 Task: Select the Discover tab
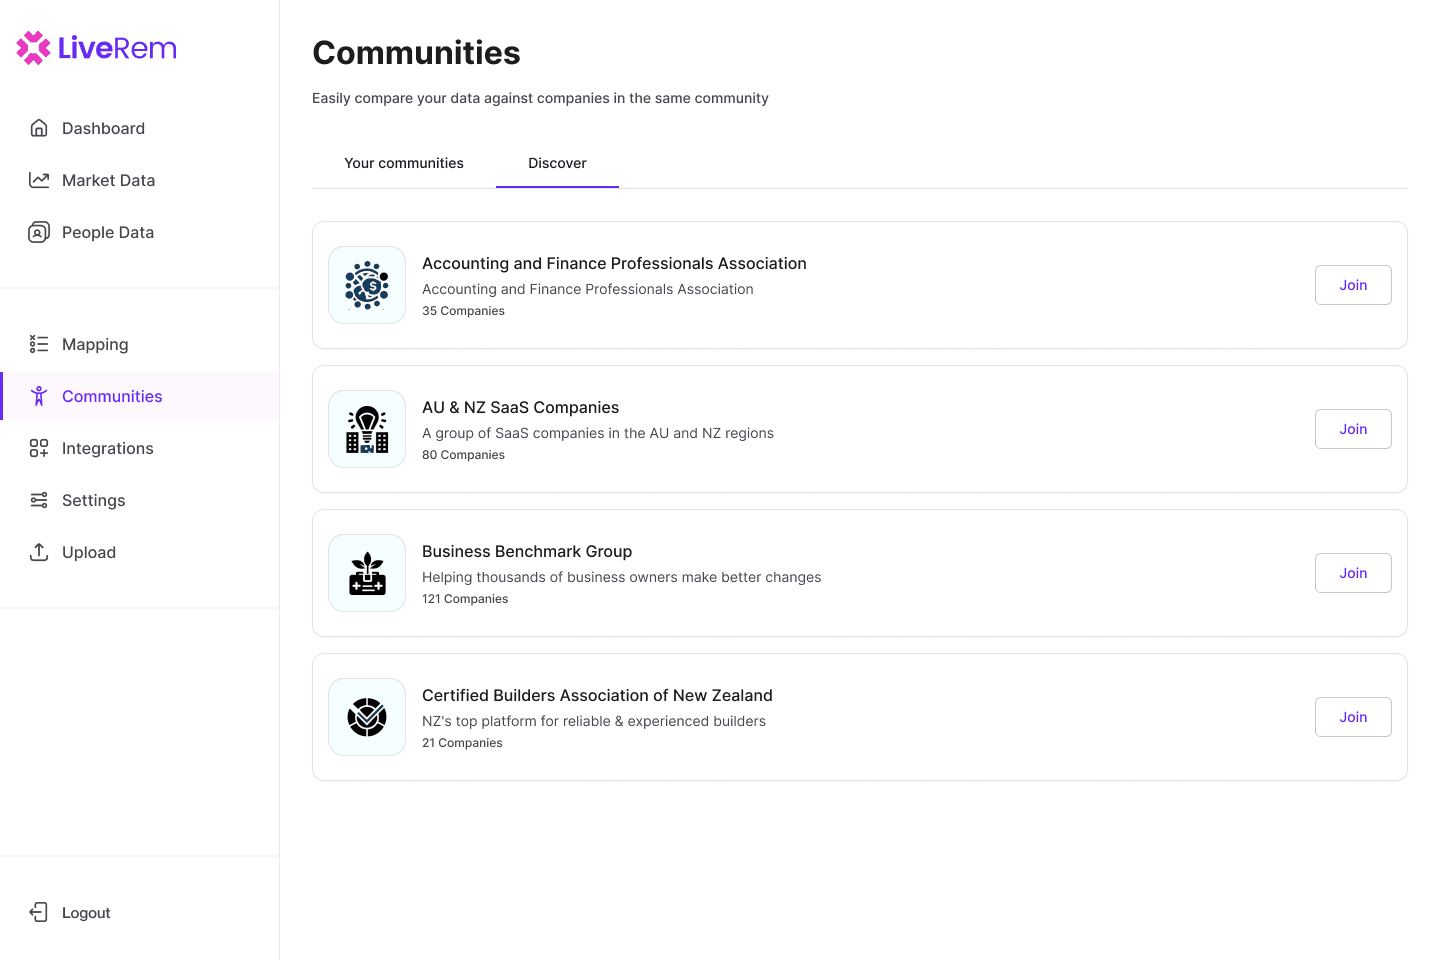click(557, 163)
